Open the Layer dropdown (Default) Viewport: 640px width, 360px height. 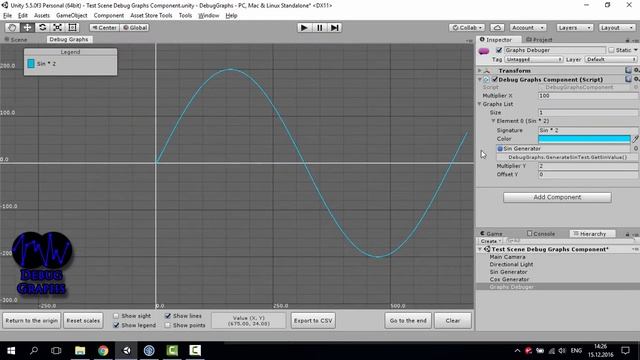click(x=611, y=59)
